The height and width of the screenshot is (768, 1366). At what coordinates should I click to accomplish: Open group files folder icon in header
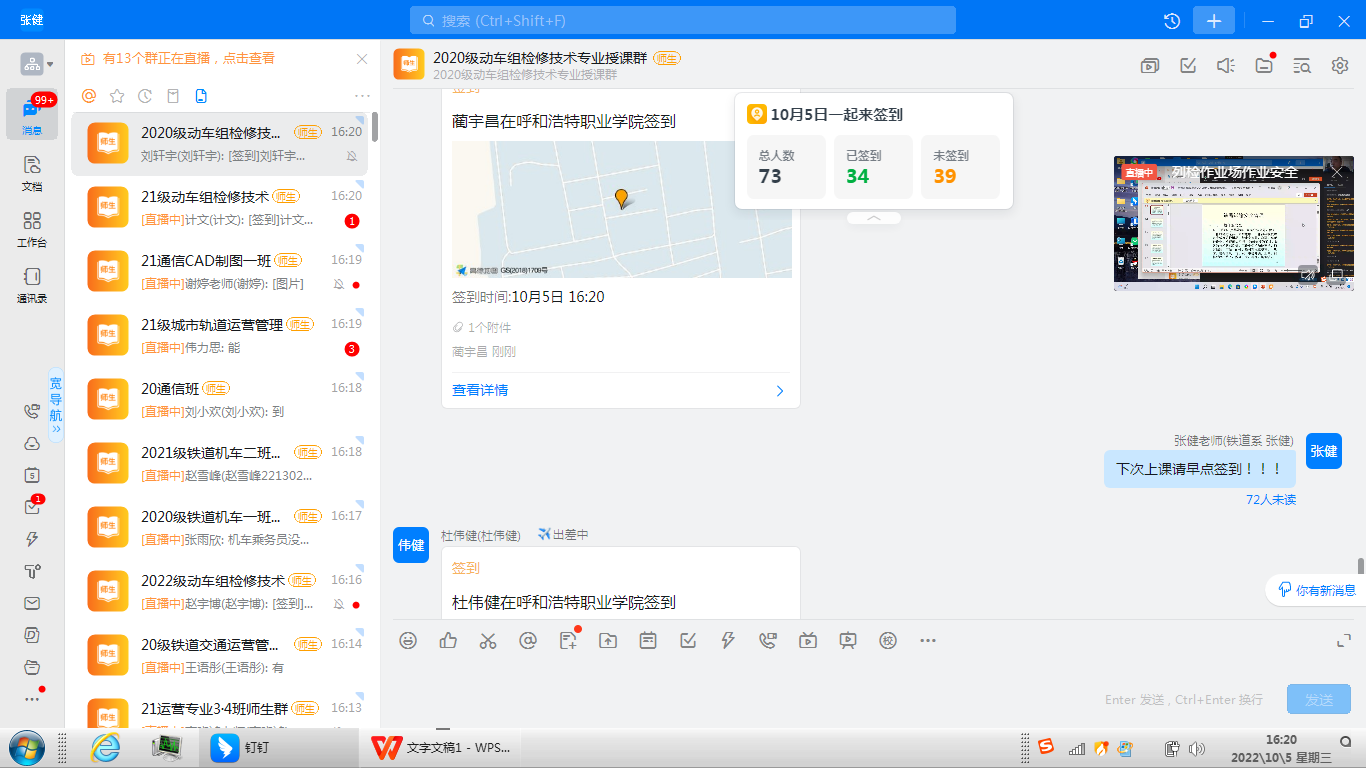click(1264, 66)
